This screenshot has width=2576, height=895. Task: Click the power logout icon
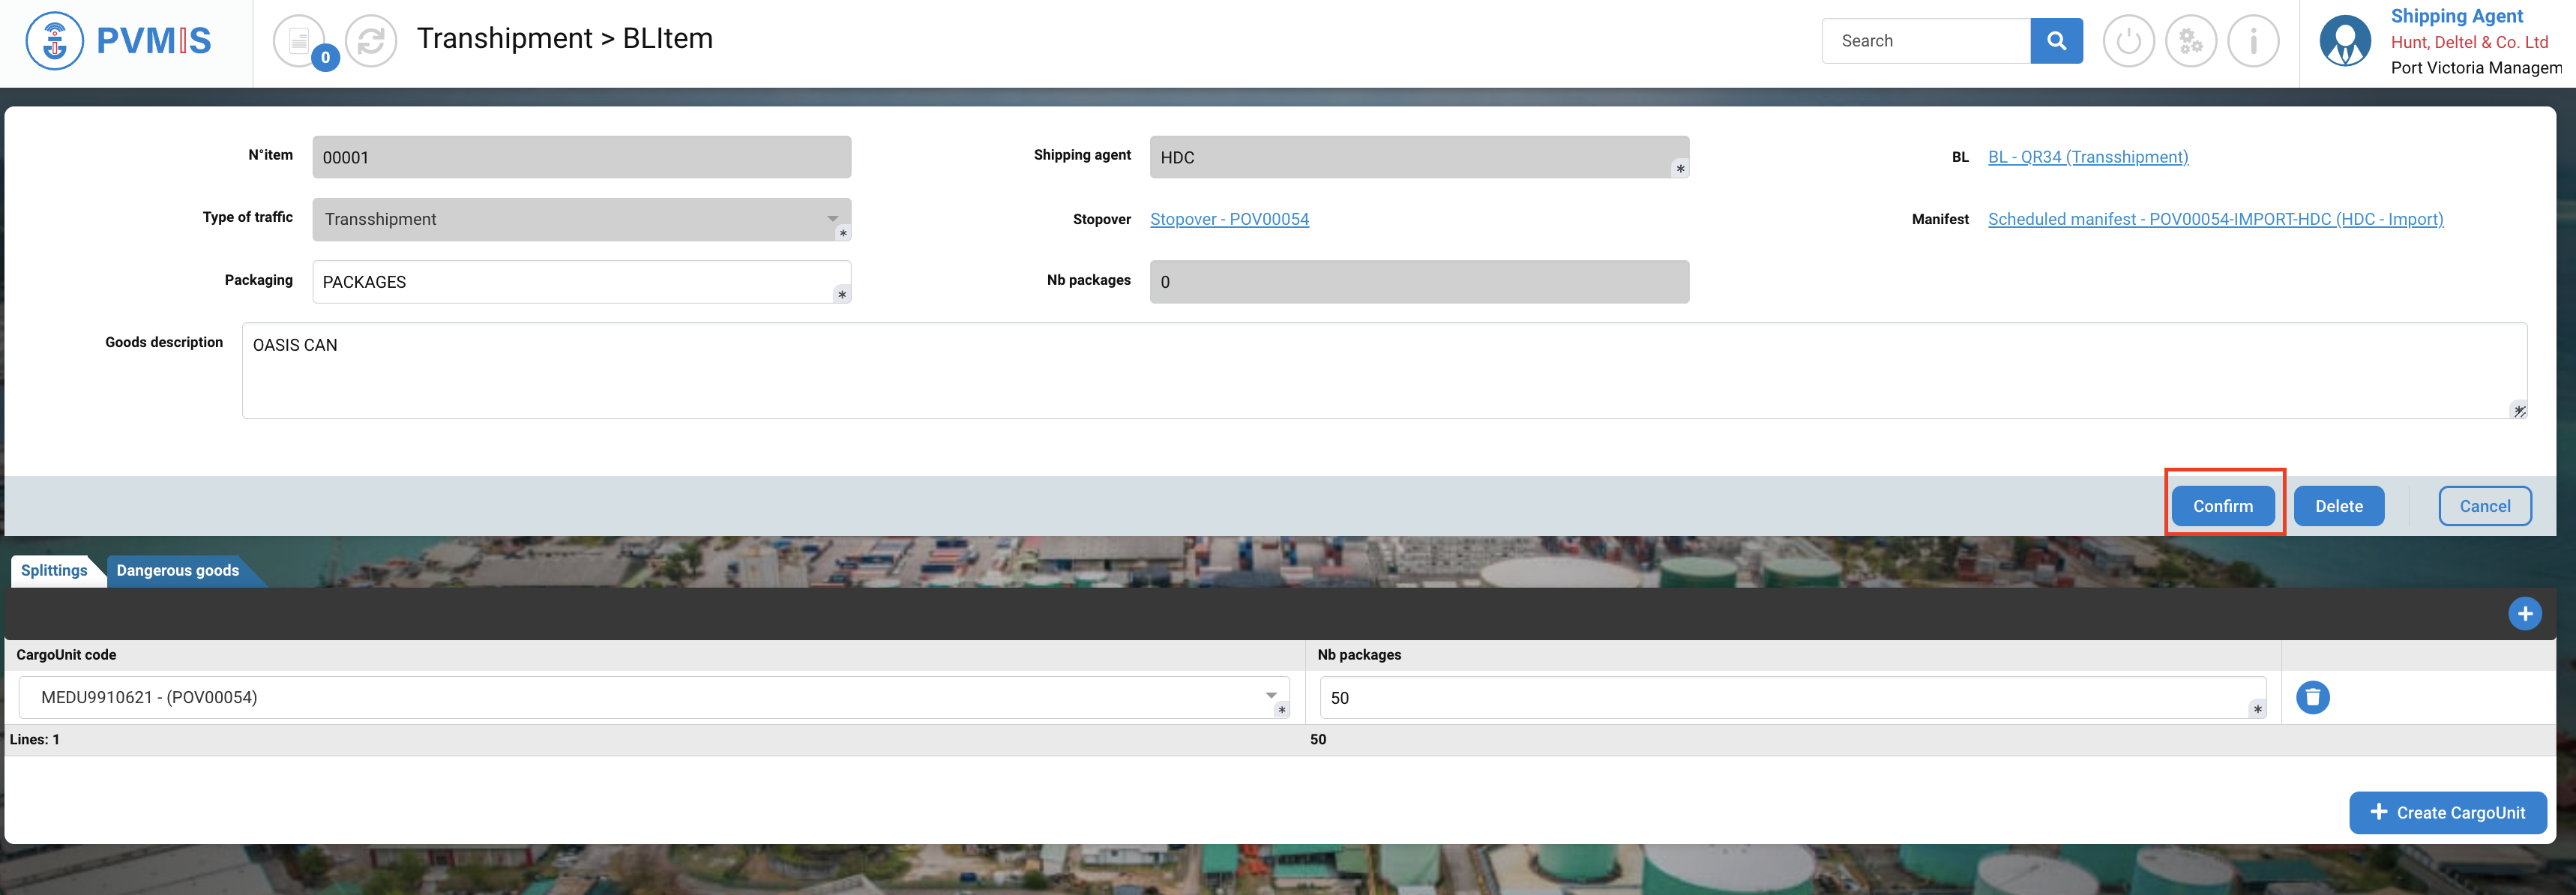pyautogui.click(x=2128, y=41)
